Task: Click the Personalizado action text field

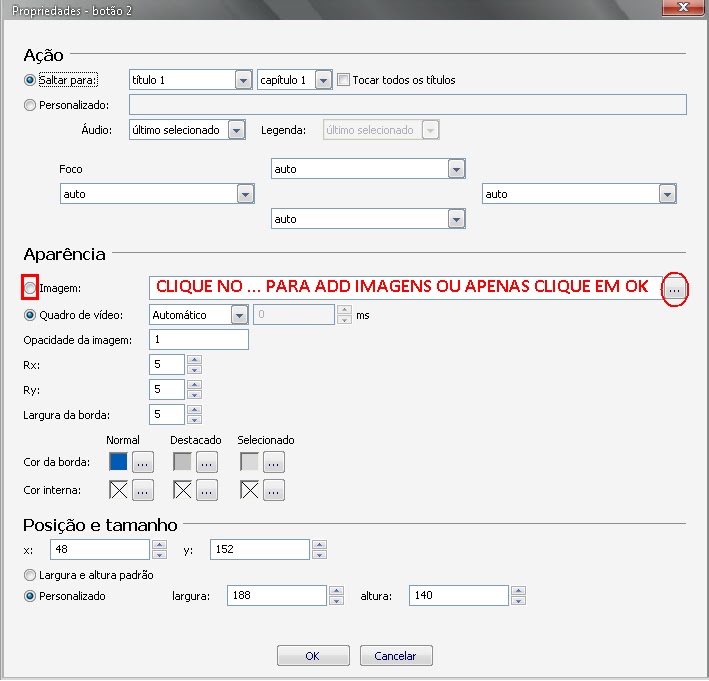Action: pos(408,104)
